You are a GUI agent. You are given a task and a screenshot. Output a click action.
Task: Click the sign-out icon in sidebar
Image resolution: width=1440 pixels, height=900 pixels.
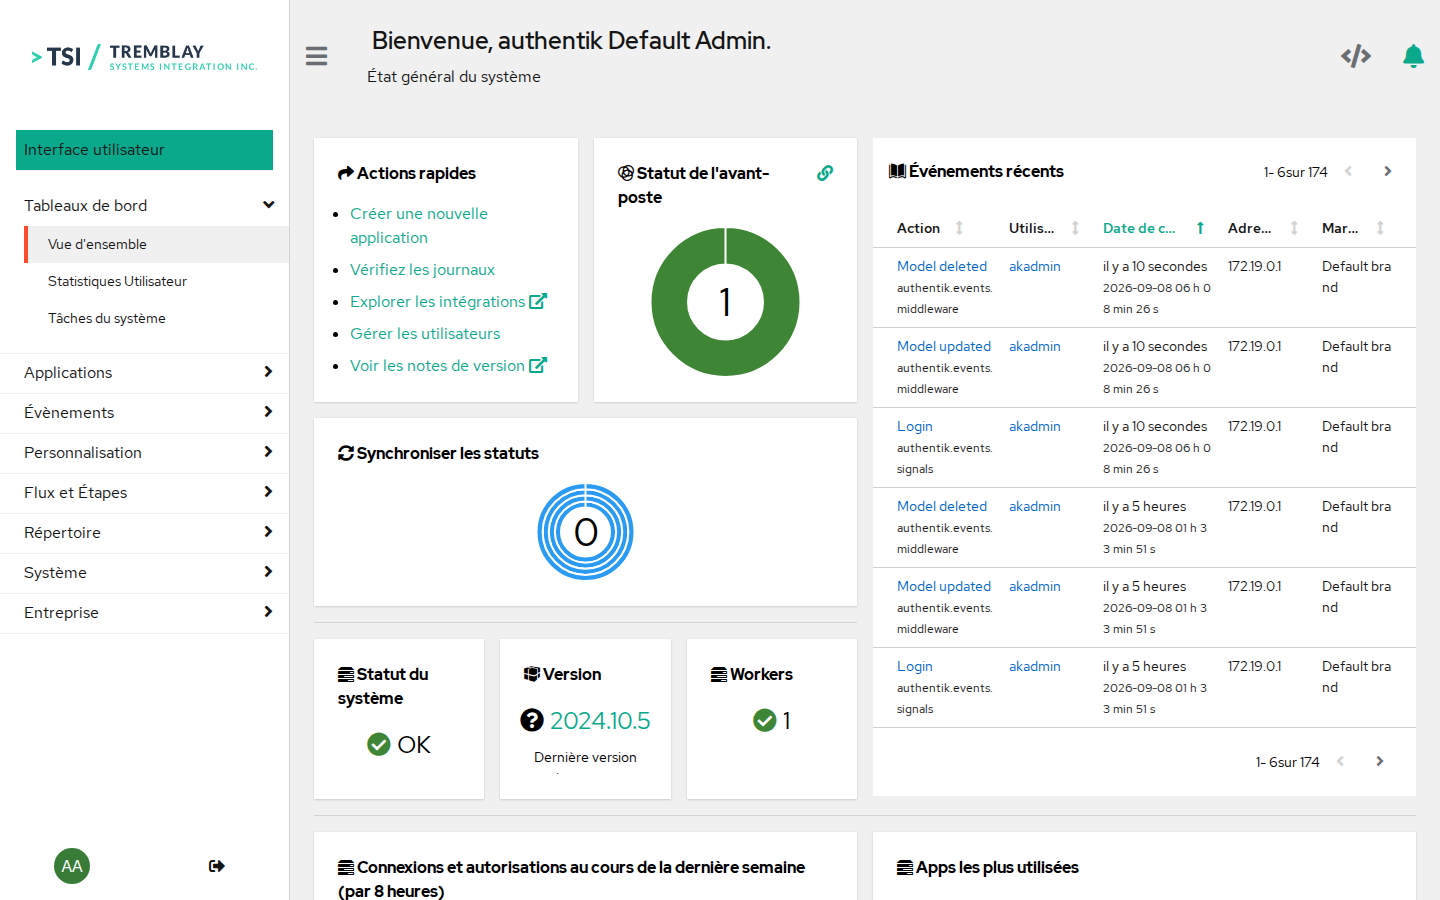click(x=217, y=866)
